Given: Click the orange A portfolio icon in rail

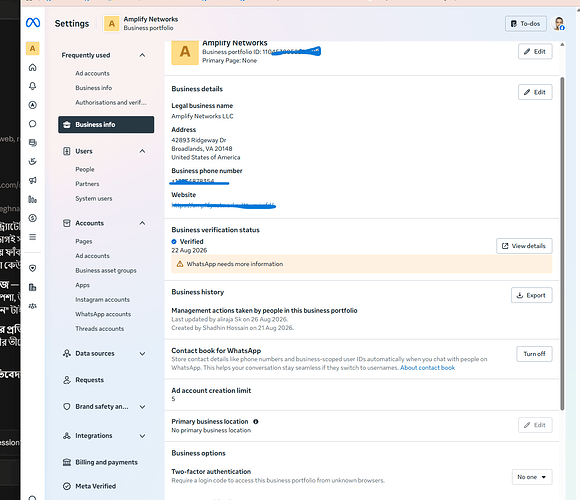Looking at the screenshot, I should (33, 48).
